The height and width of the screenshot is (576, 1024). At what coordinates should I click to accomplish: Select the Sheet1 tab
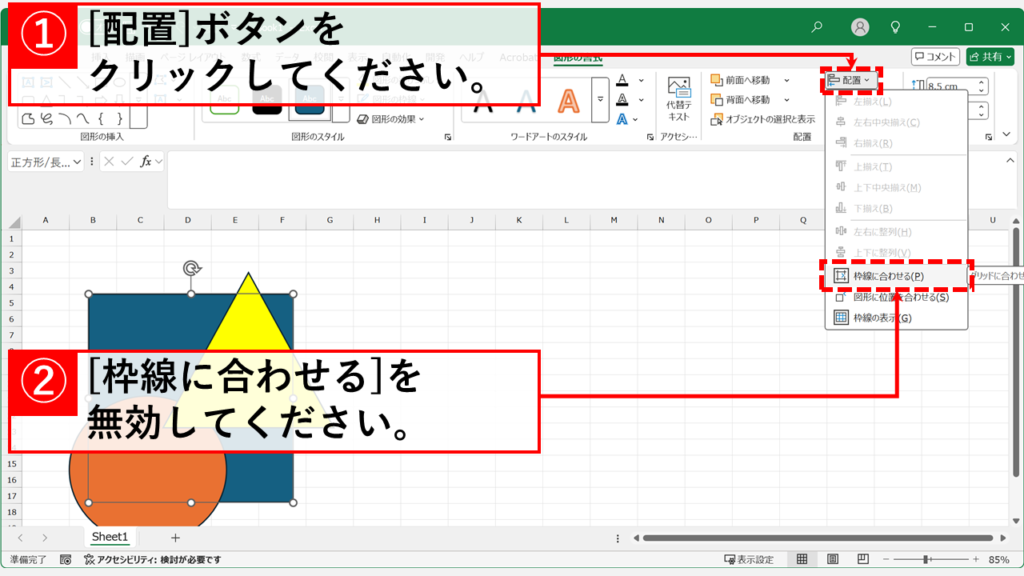pyautogui.click(x=110, y=537)
